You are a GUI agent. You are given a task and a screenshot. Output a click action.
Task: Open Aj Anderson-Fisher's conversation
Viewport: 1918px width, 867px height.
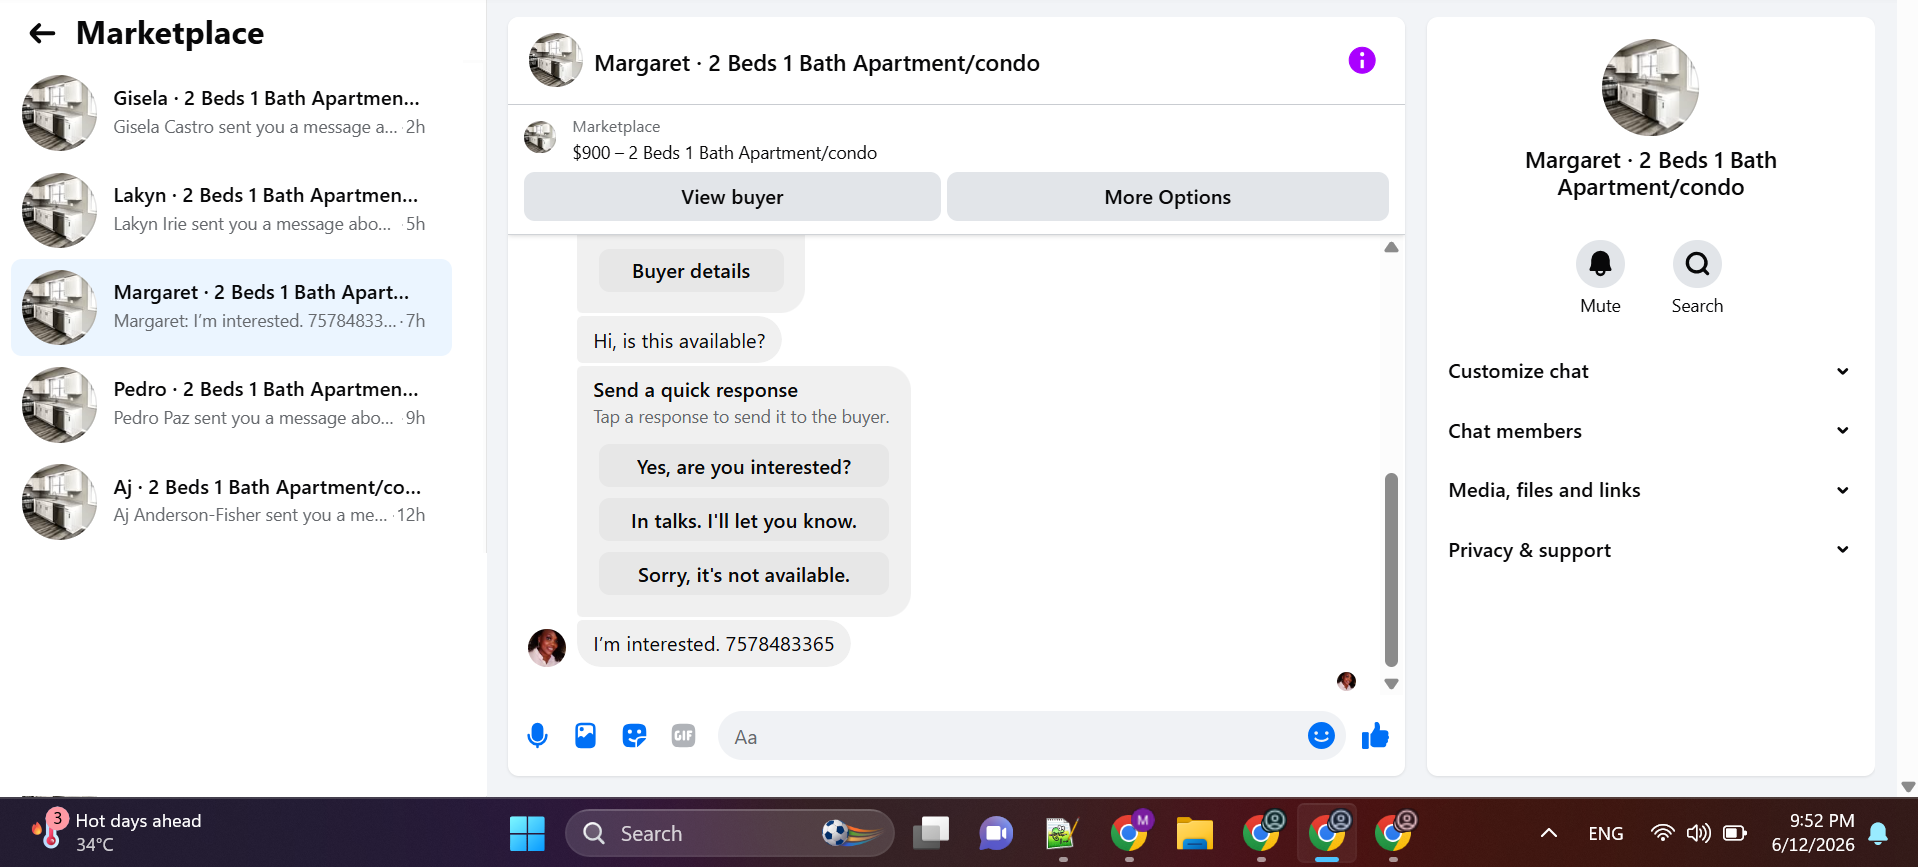pos(231,501)
